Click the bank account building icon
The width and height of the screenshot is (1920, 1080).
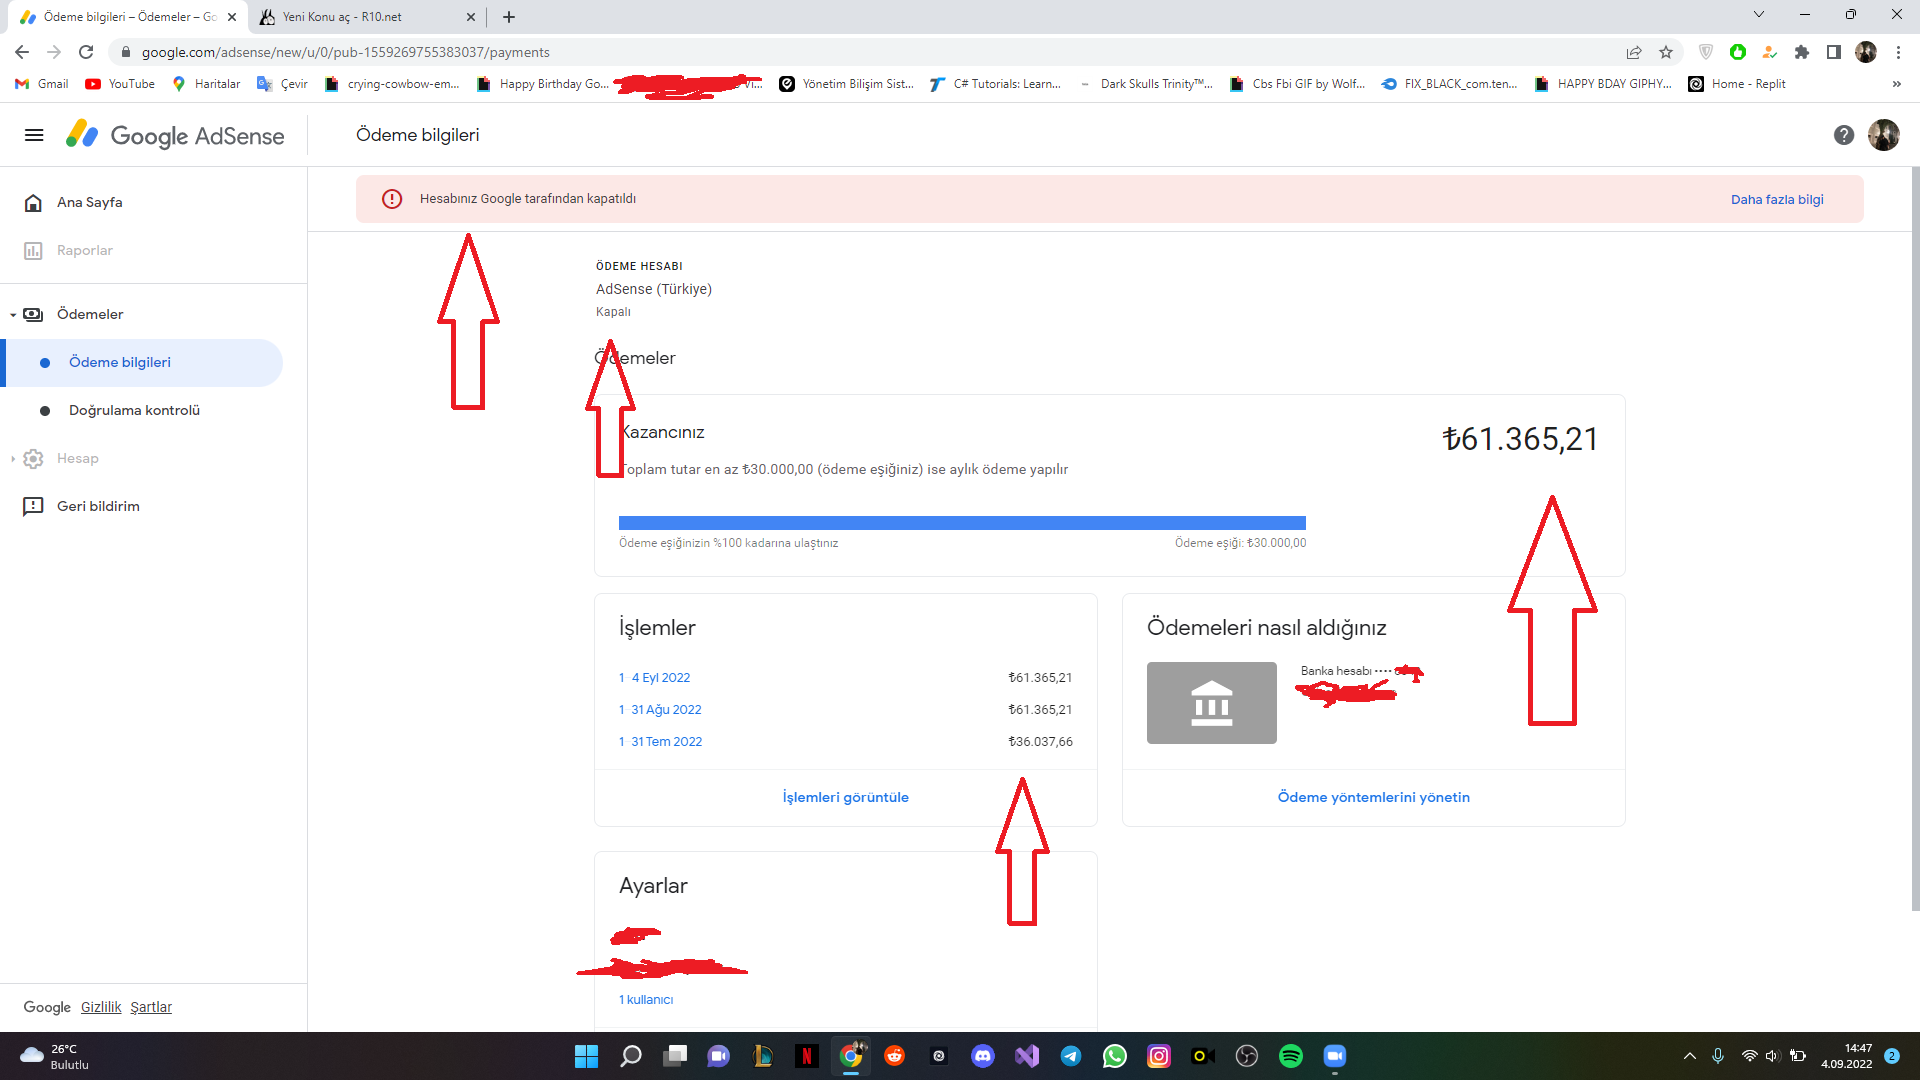tap(1211, 703)
